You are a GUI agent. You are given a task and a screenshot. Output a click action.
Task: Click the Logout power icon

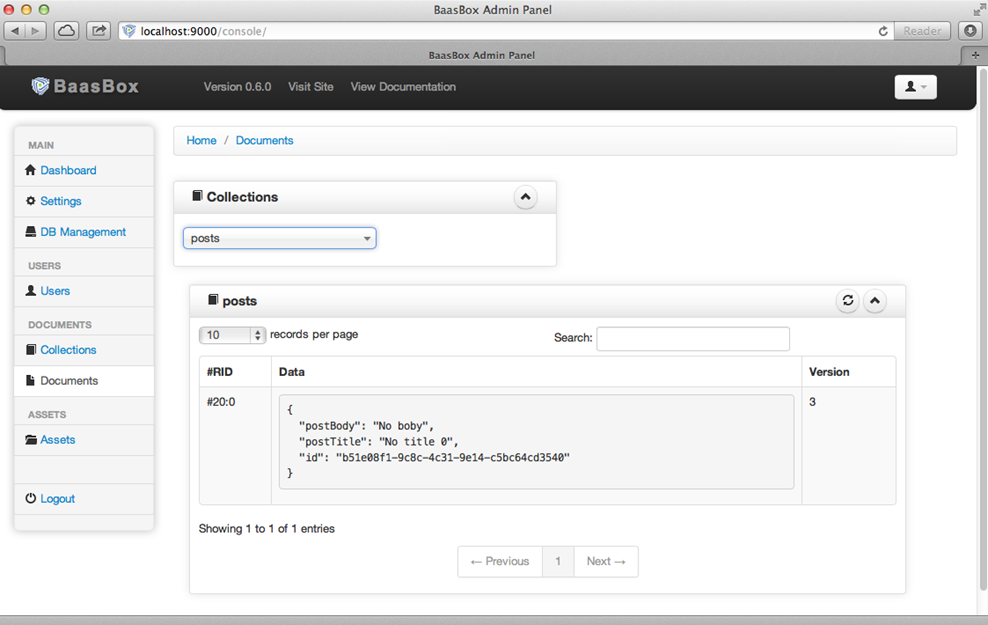30,498
